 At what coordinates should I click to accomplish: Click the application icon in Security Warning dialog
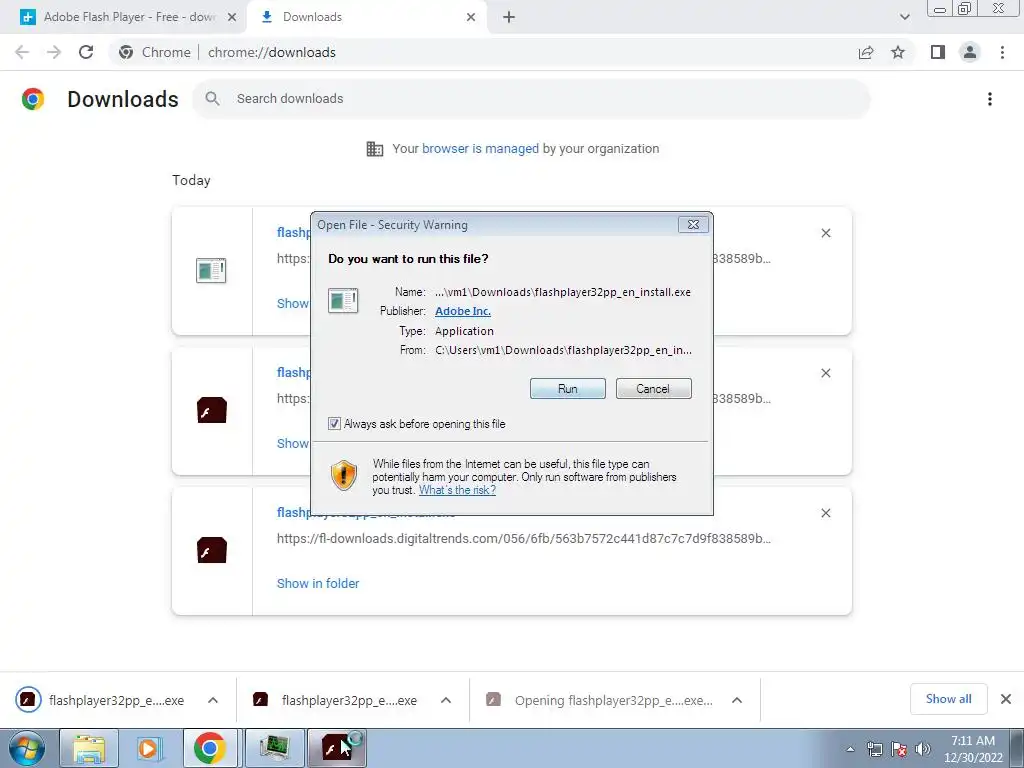(x=343, y=300)
